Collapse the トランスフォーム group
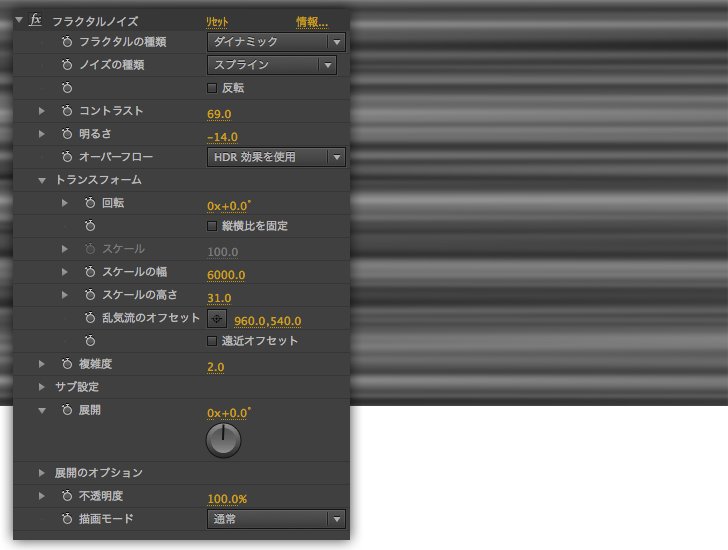Screen dimensions: 728x550 (42, 180)
